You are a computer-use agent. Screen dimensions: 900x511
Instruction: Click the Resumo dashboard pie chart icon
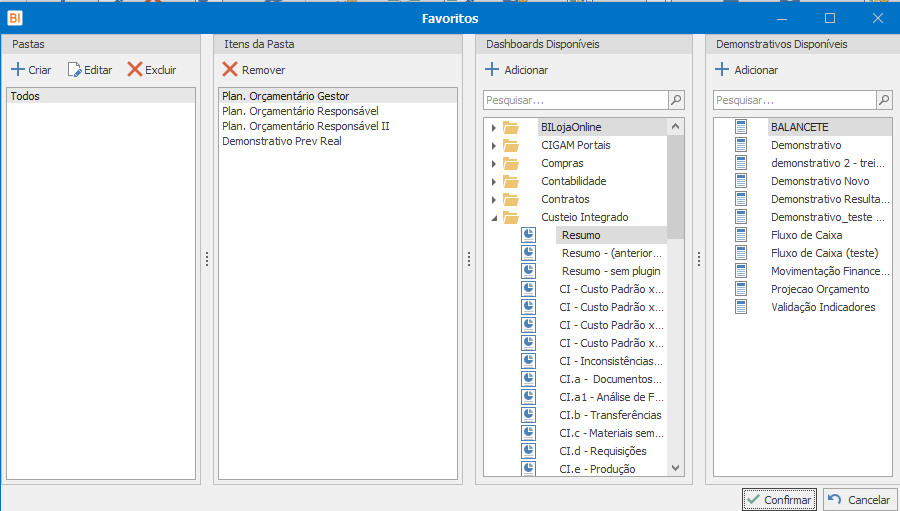[x=528, y=235]
